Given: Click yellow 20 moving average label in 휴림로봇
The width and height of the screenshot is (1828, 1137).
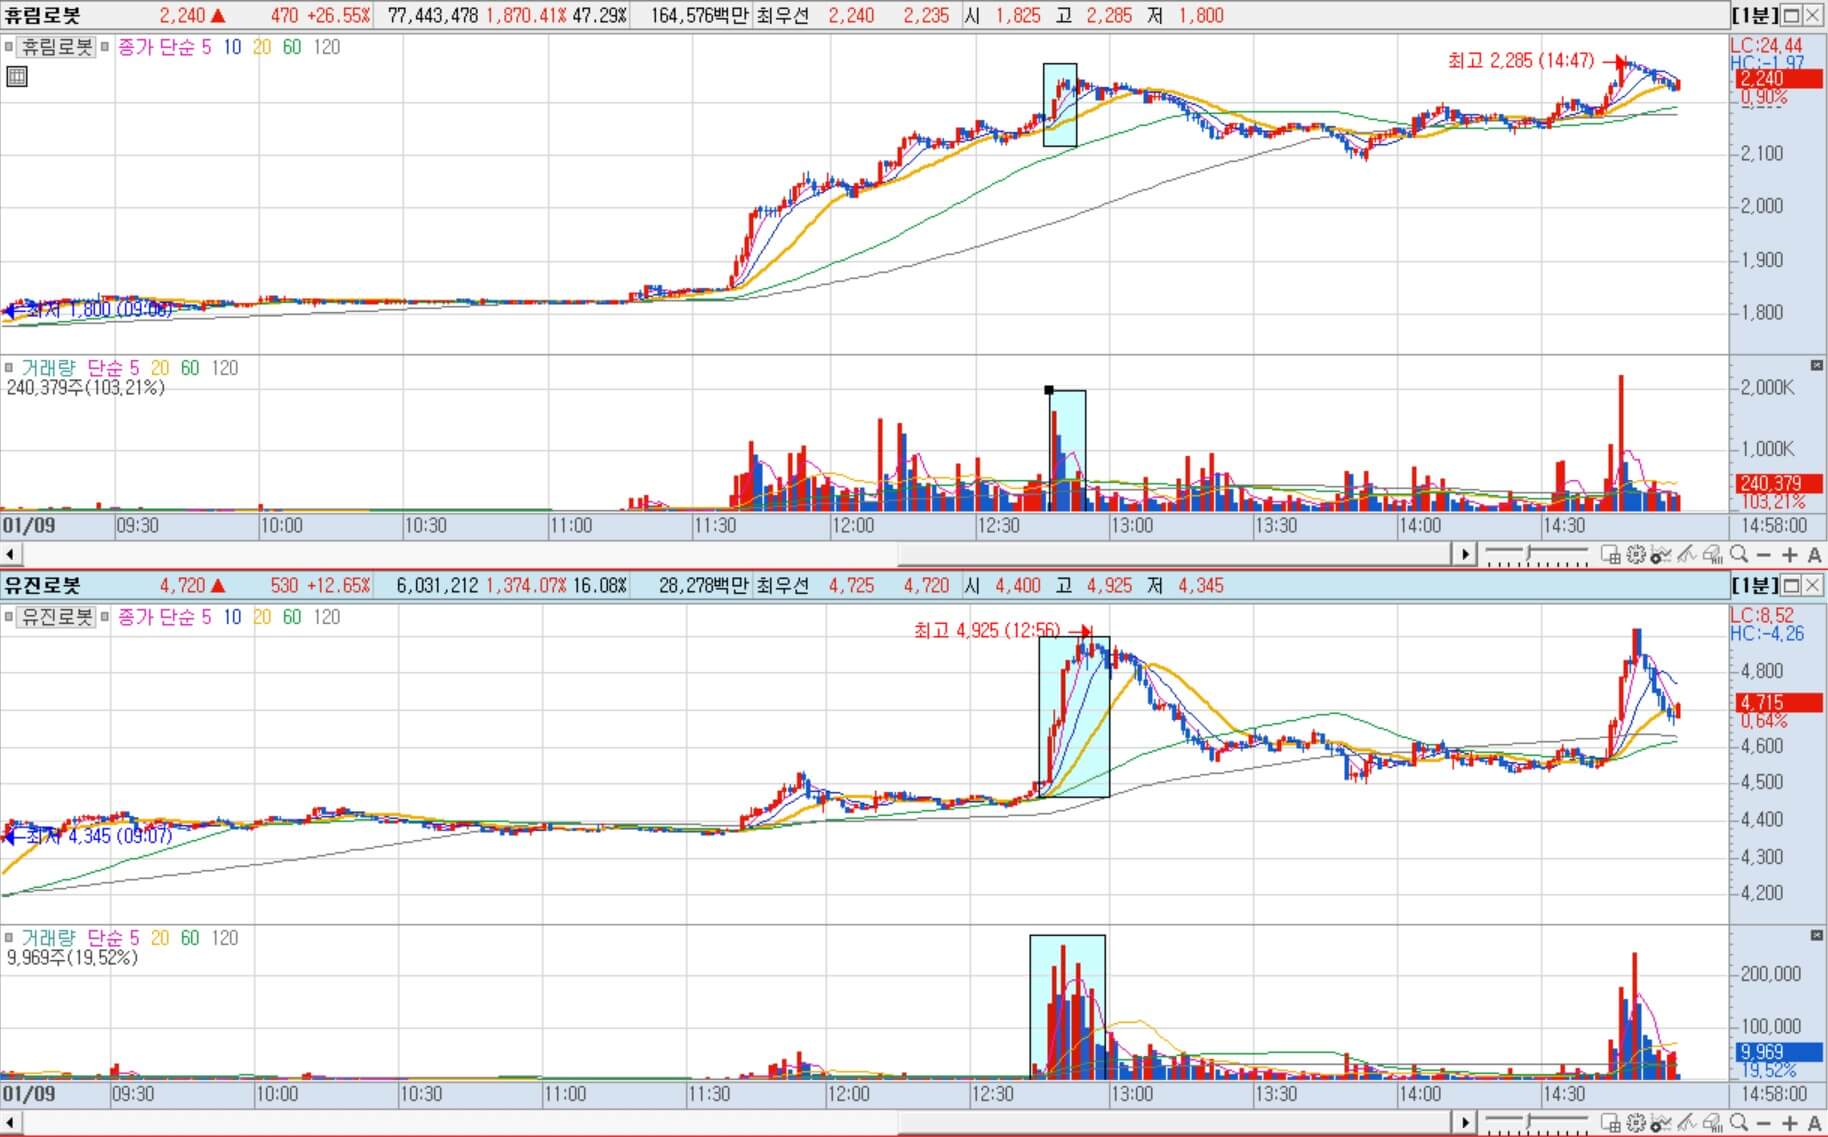Looking at the screenshot, I should 262,47.
